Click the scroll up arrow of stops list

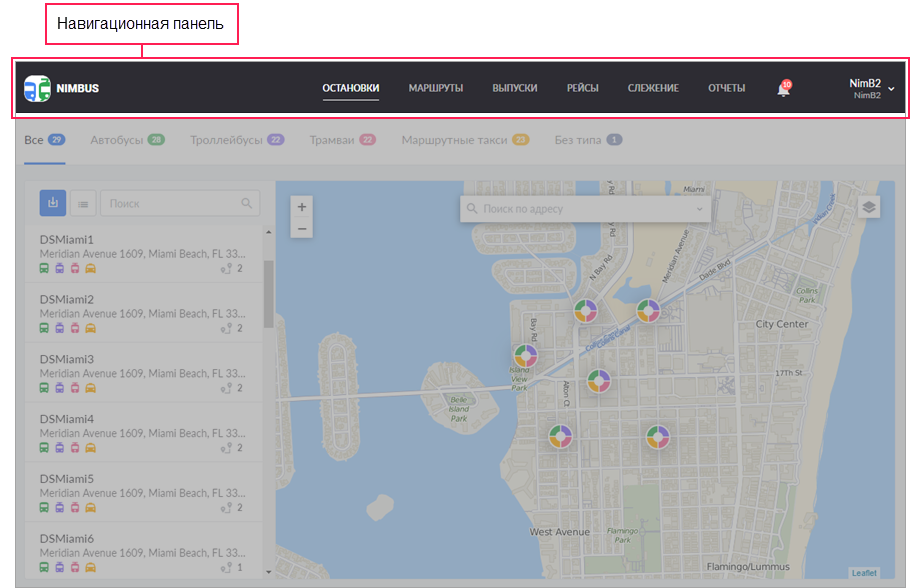pyautogui.click(x=269, y=232)
